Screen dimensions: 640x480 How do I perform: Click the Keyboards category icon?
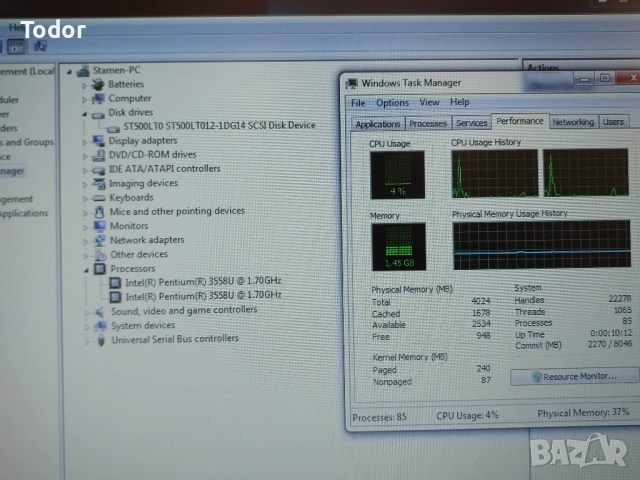[98, 197]
